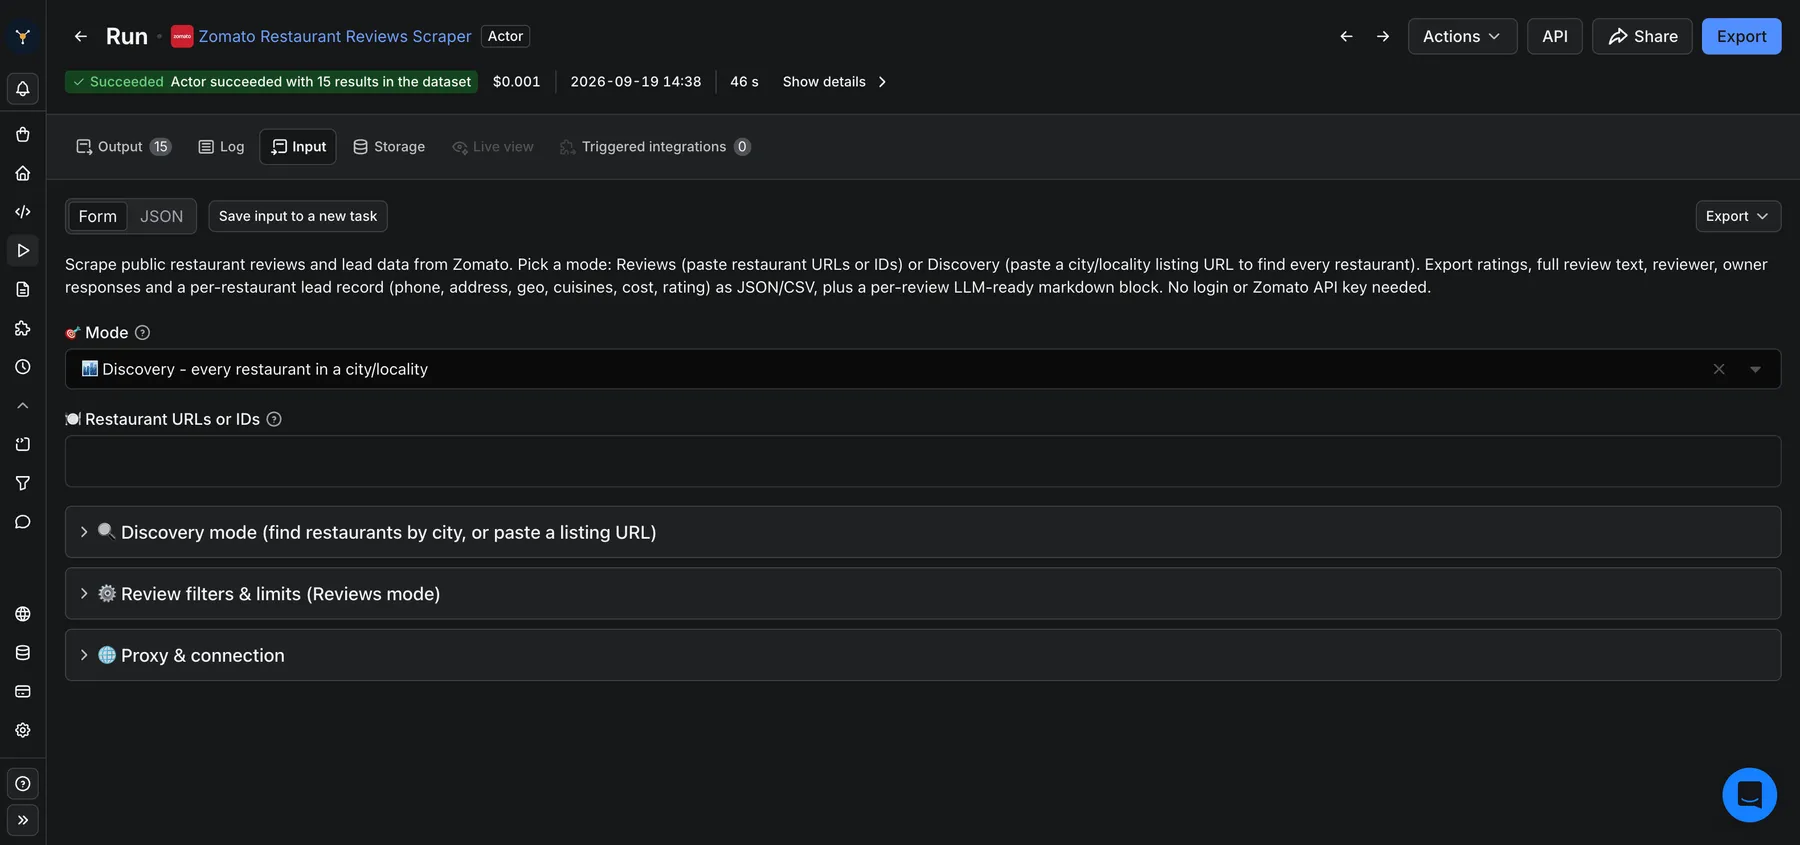Screen dimensions: 1800x845
Task: Open Settings gear in sidebar
Action: coord(22,730)
